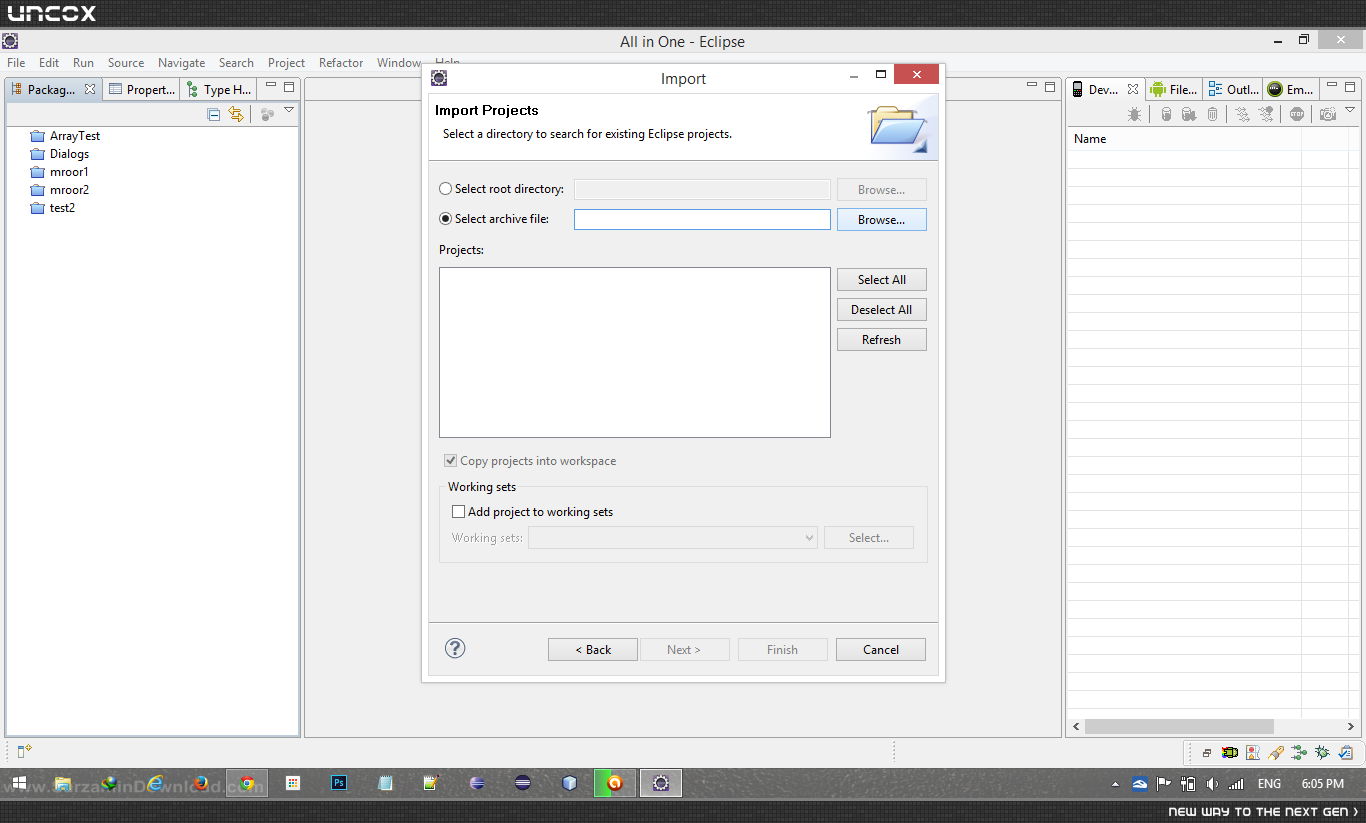Open Firefox from the taskbar
Viewport: 1366px width, 823px height.
[x=201, y=783]
